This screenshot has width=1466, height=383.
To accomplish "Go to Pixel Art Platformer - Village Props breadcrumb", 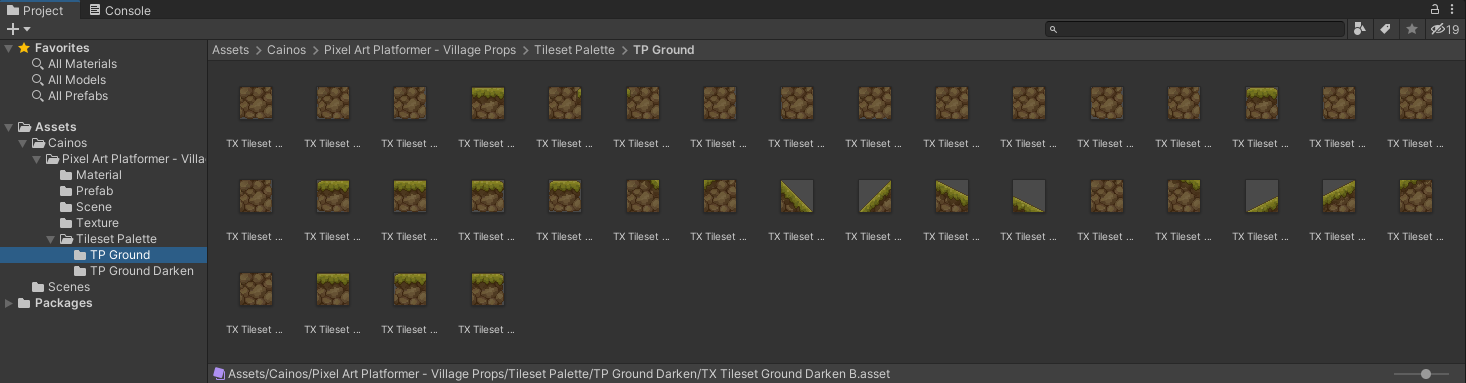I will [420, 50].
